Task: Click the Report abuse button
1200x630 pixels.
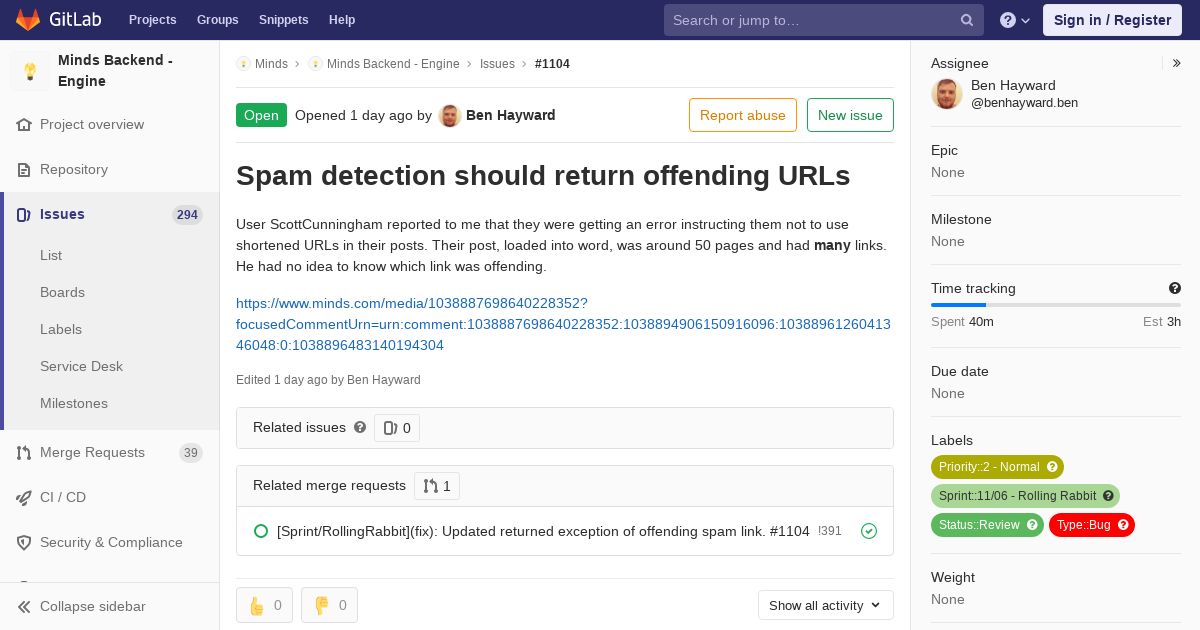Action: point(743,115)
